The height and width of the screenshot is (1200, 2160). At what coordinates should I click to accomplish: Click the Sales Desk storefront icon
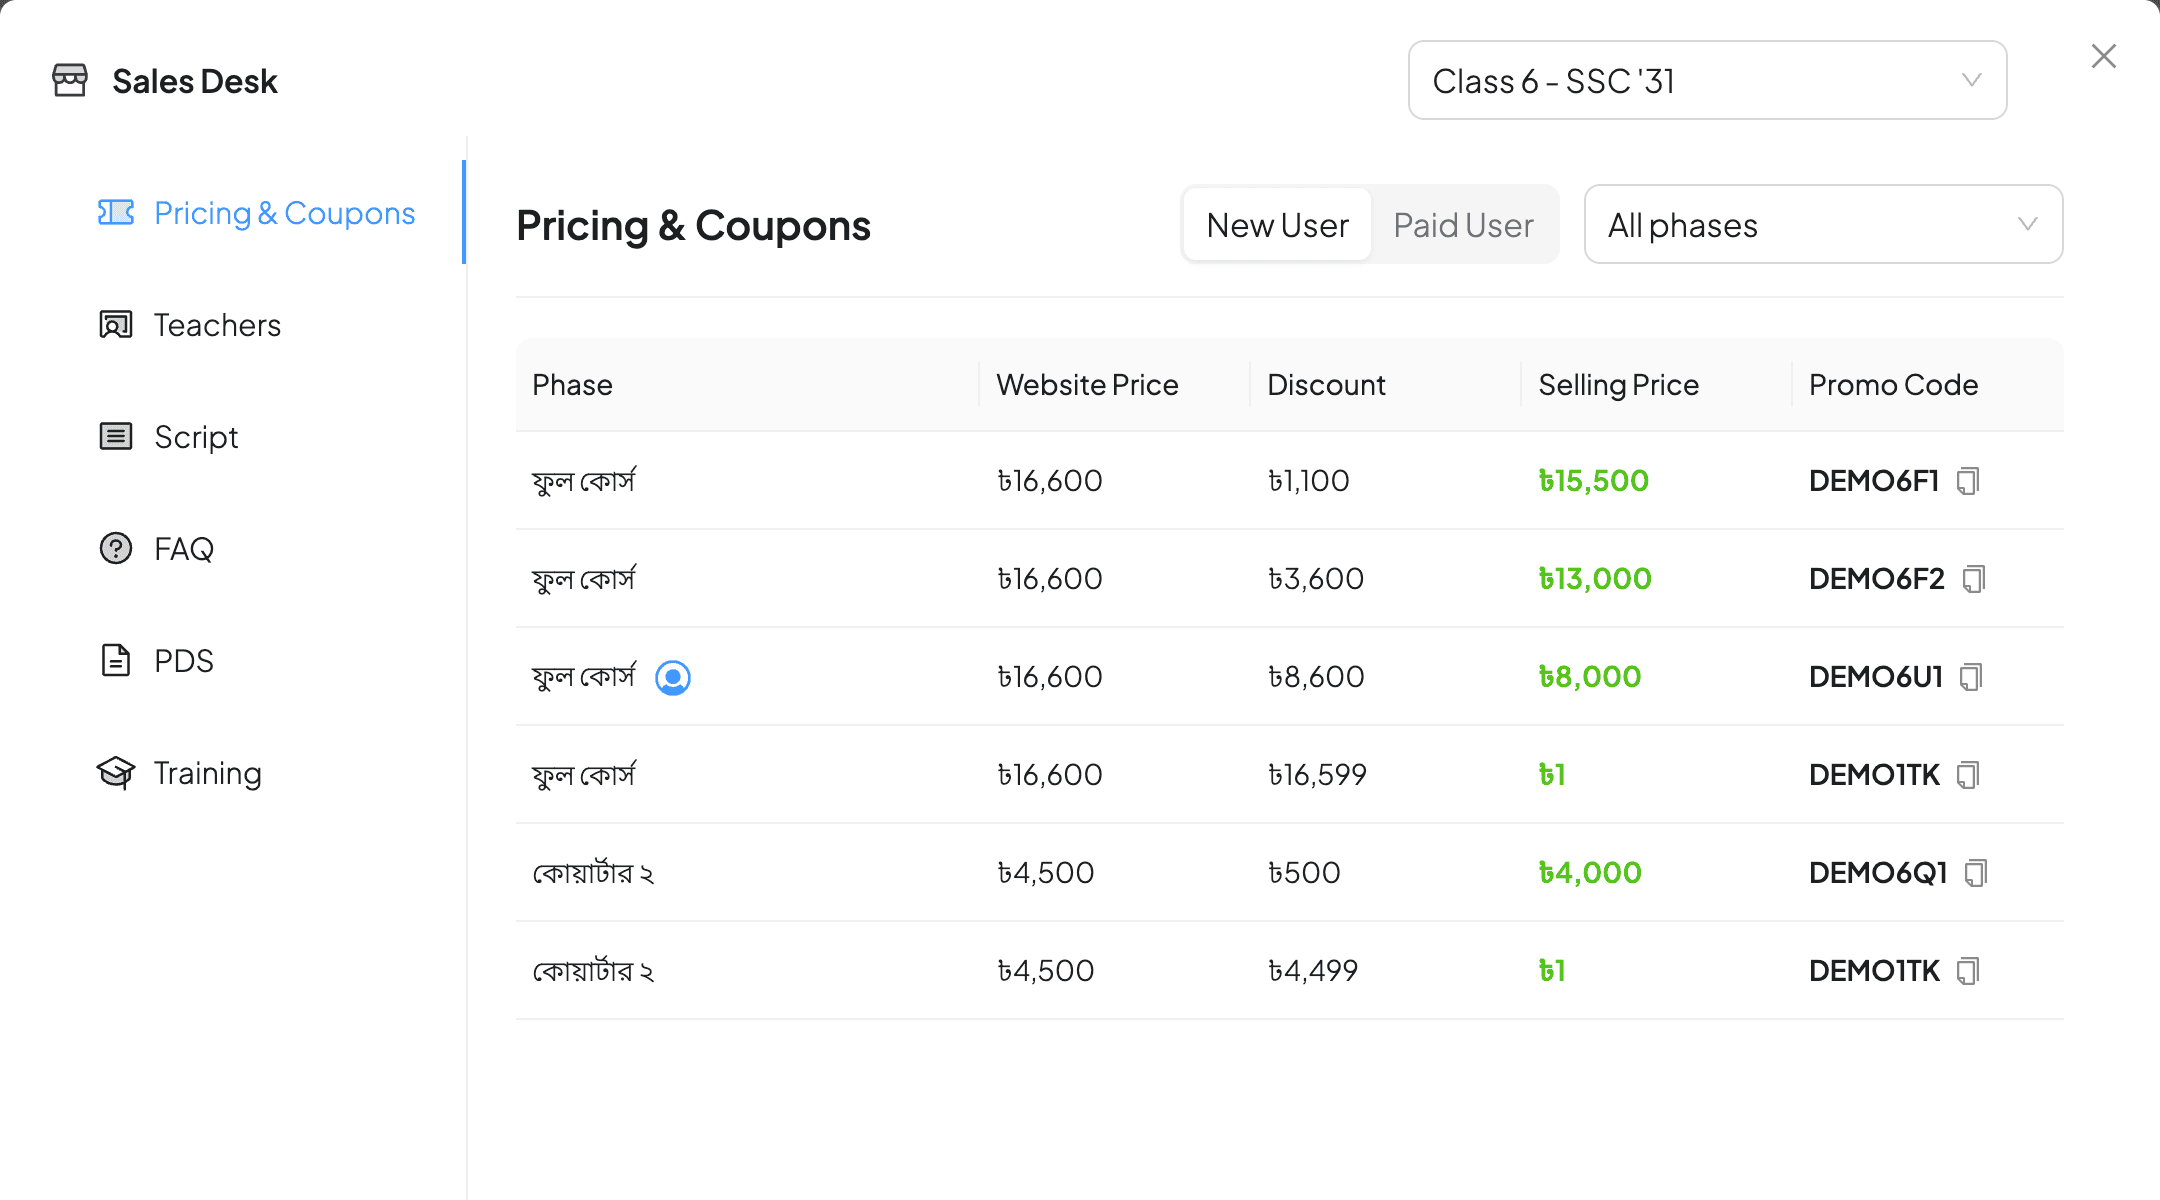70,80
